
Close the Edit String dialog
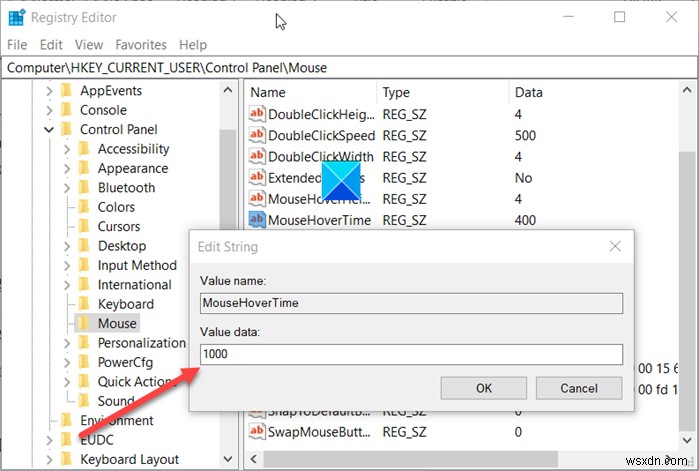coord(615,246)
